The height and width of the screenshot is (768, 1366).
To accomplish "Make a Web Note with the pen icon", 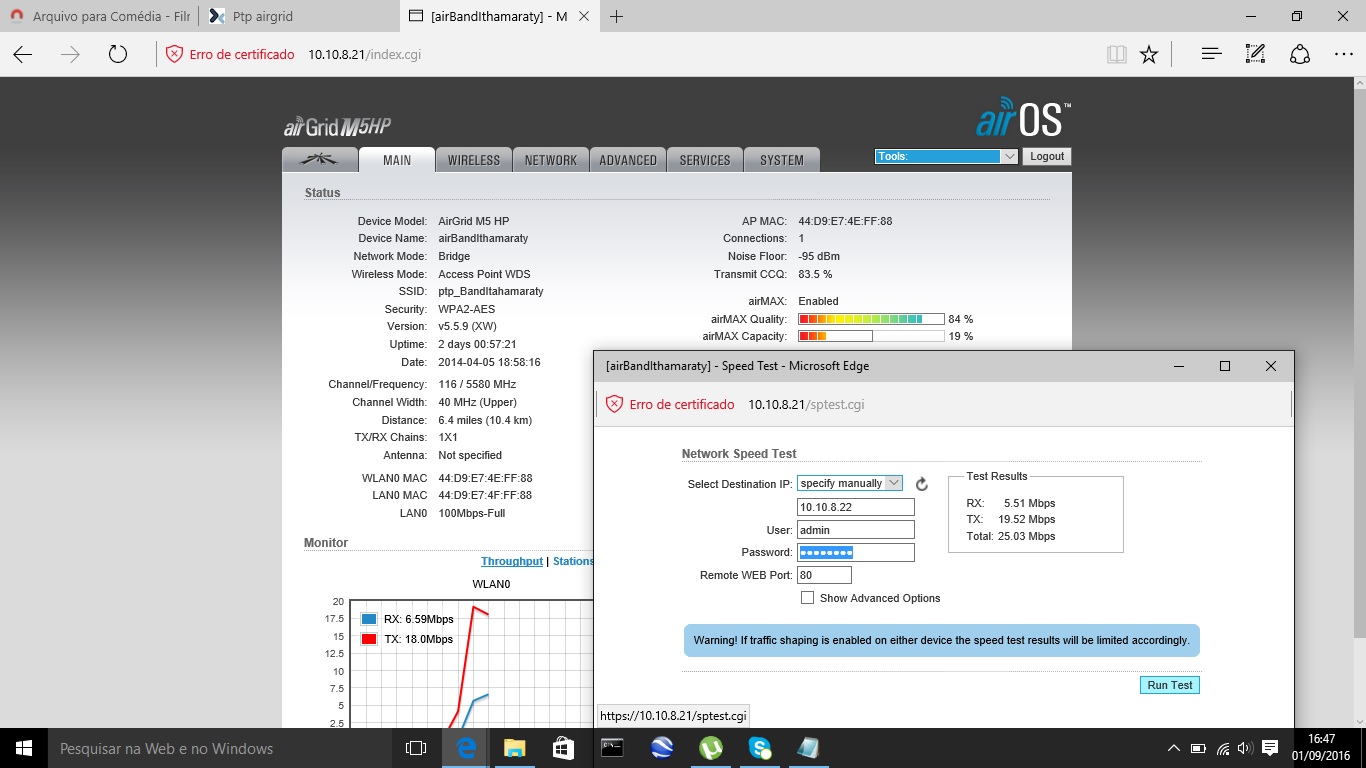I will pos(1255,54).
